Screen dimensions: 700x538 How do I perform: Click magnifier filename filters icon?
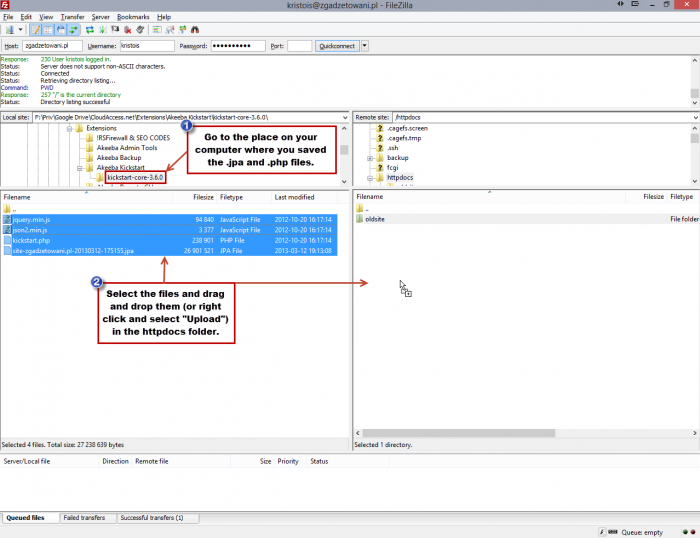(170, 30)
